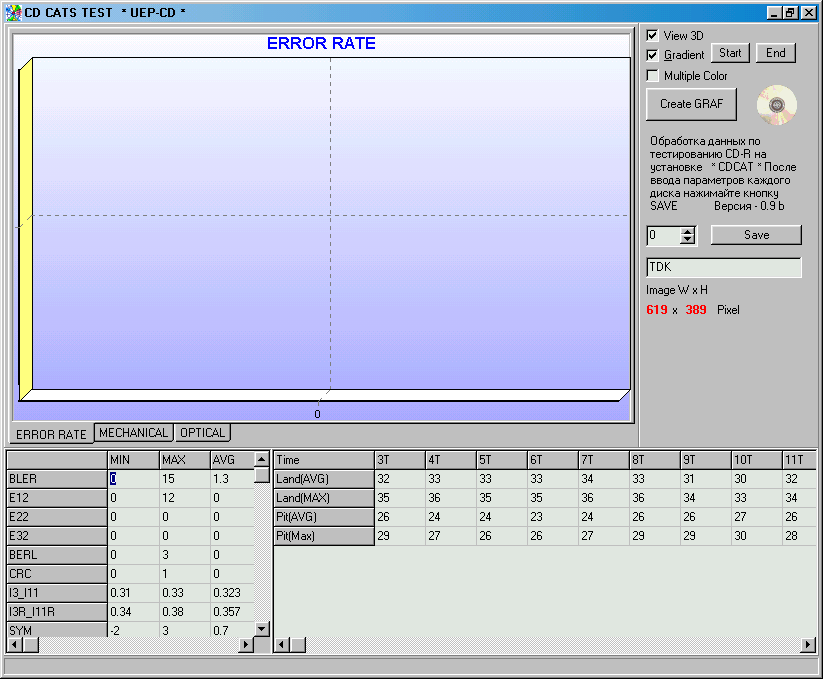
Task: Click the Time table horizontal scroll thumb
Action: (298, 644)
